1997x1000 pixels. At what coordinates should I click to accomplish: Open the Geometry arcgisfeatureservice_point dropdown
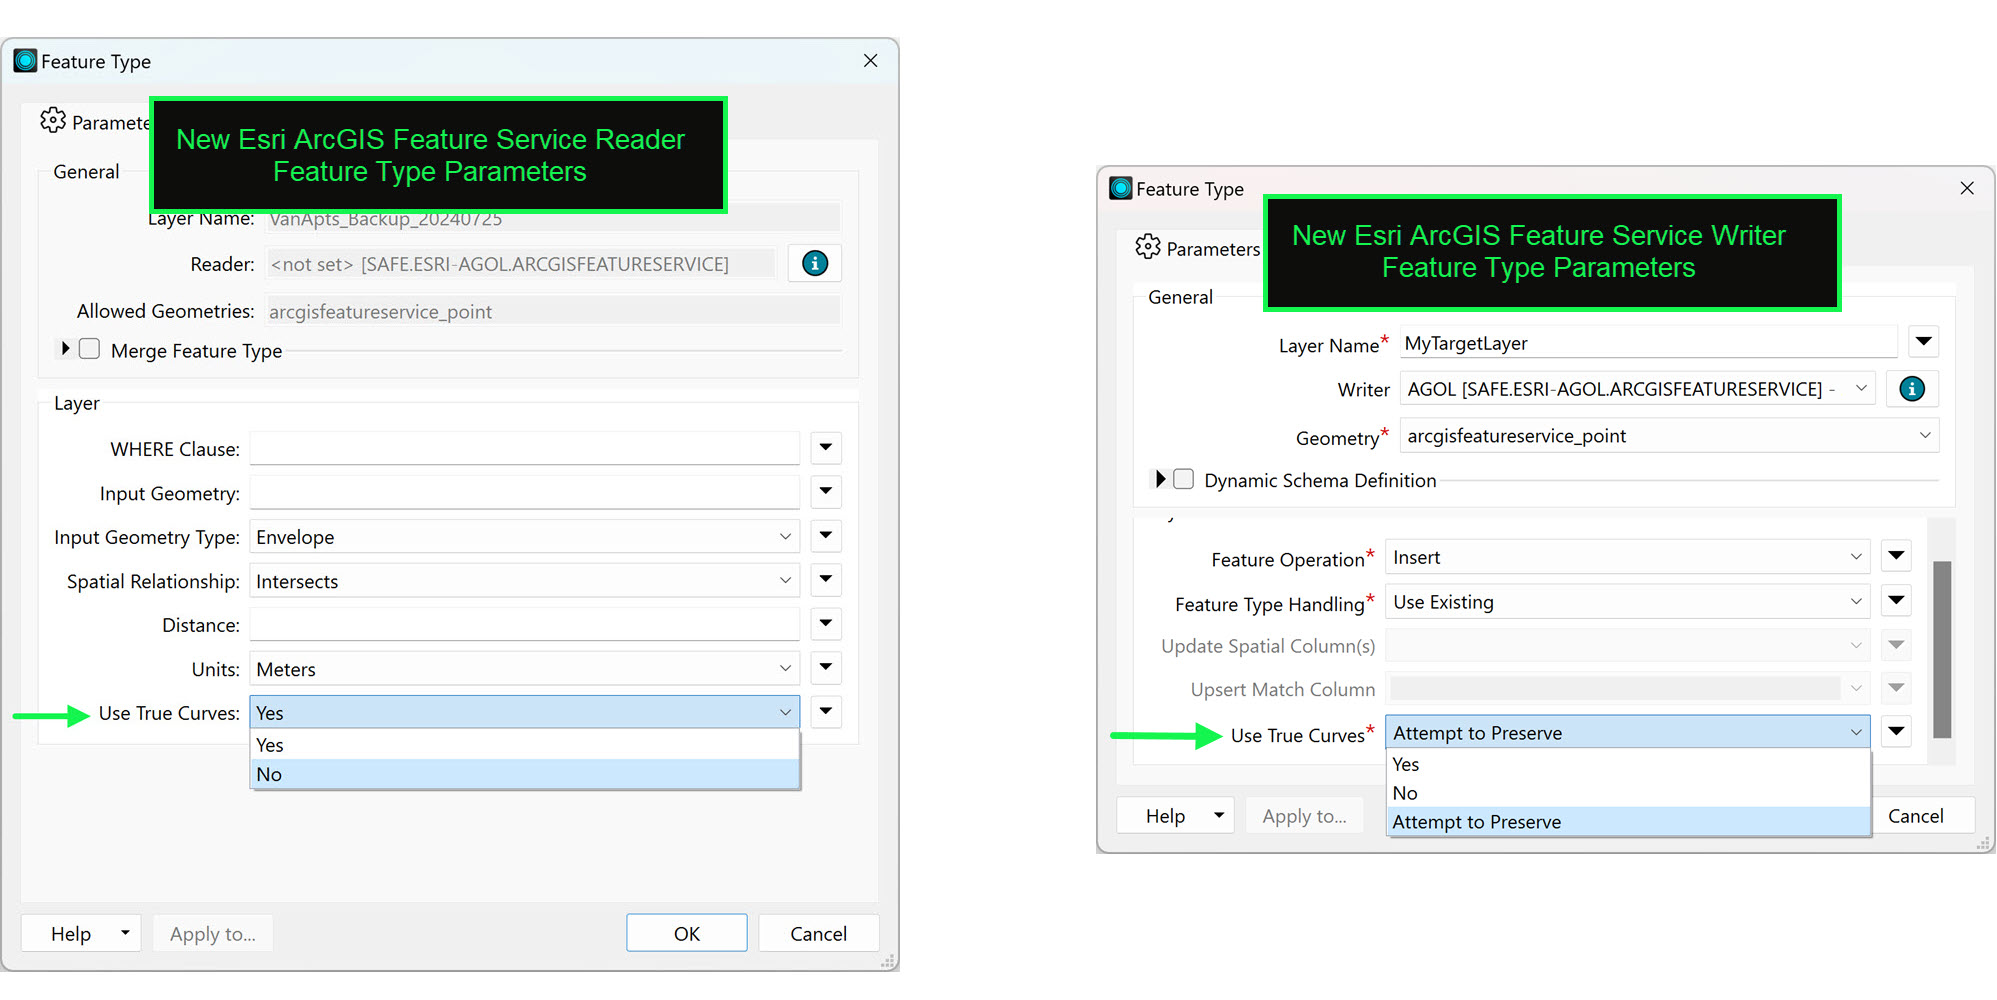point(1669,436)
